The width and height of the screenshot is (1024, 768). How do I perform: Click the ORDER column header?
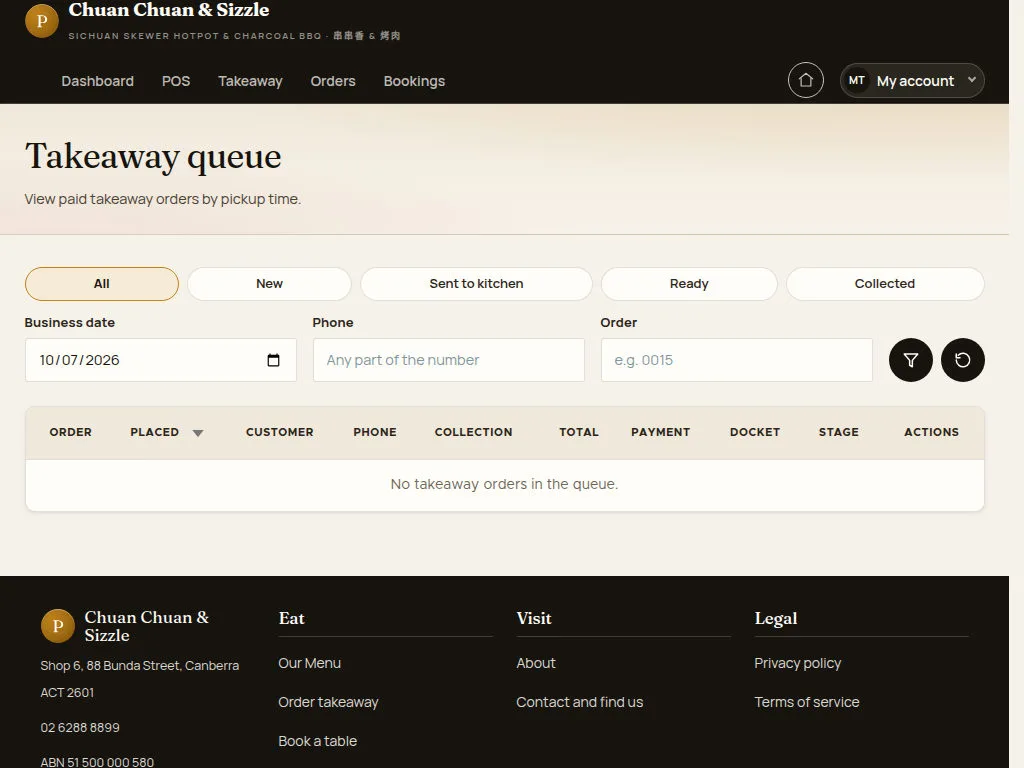tap(71, 432)
